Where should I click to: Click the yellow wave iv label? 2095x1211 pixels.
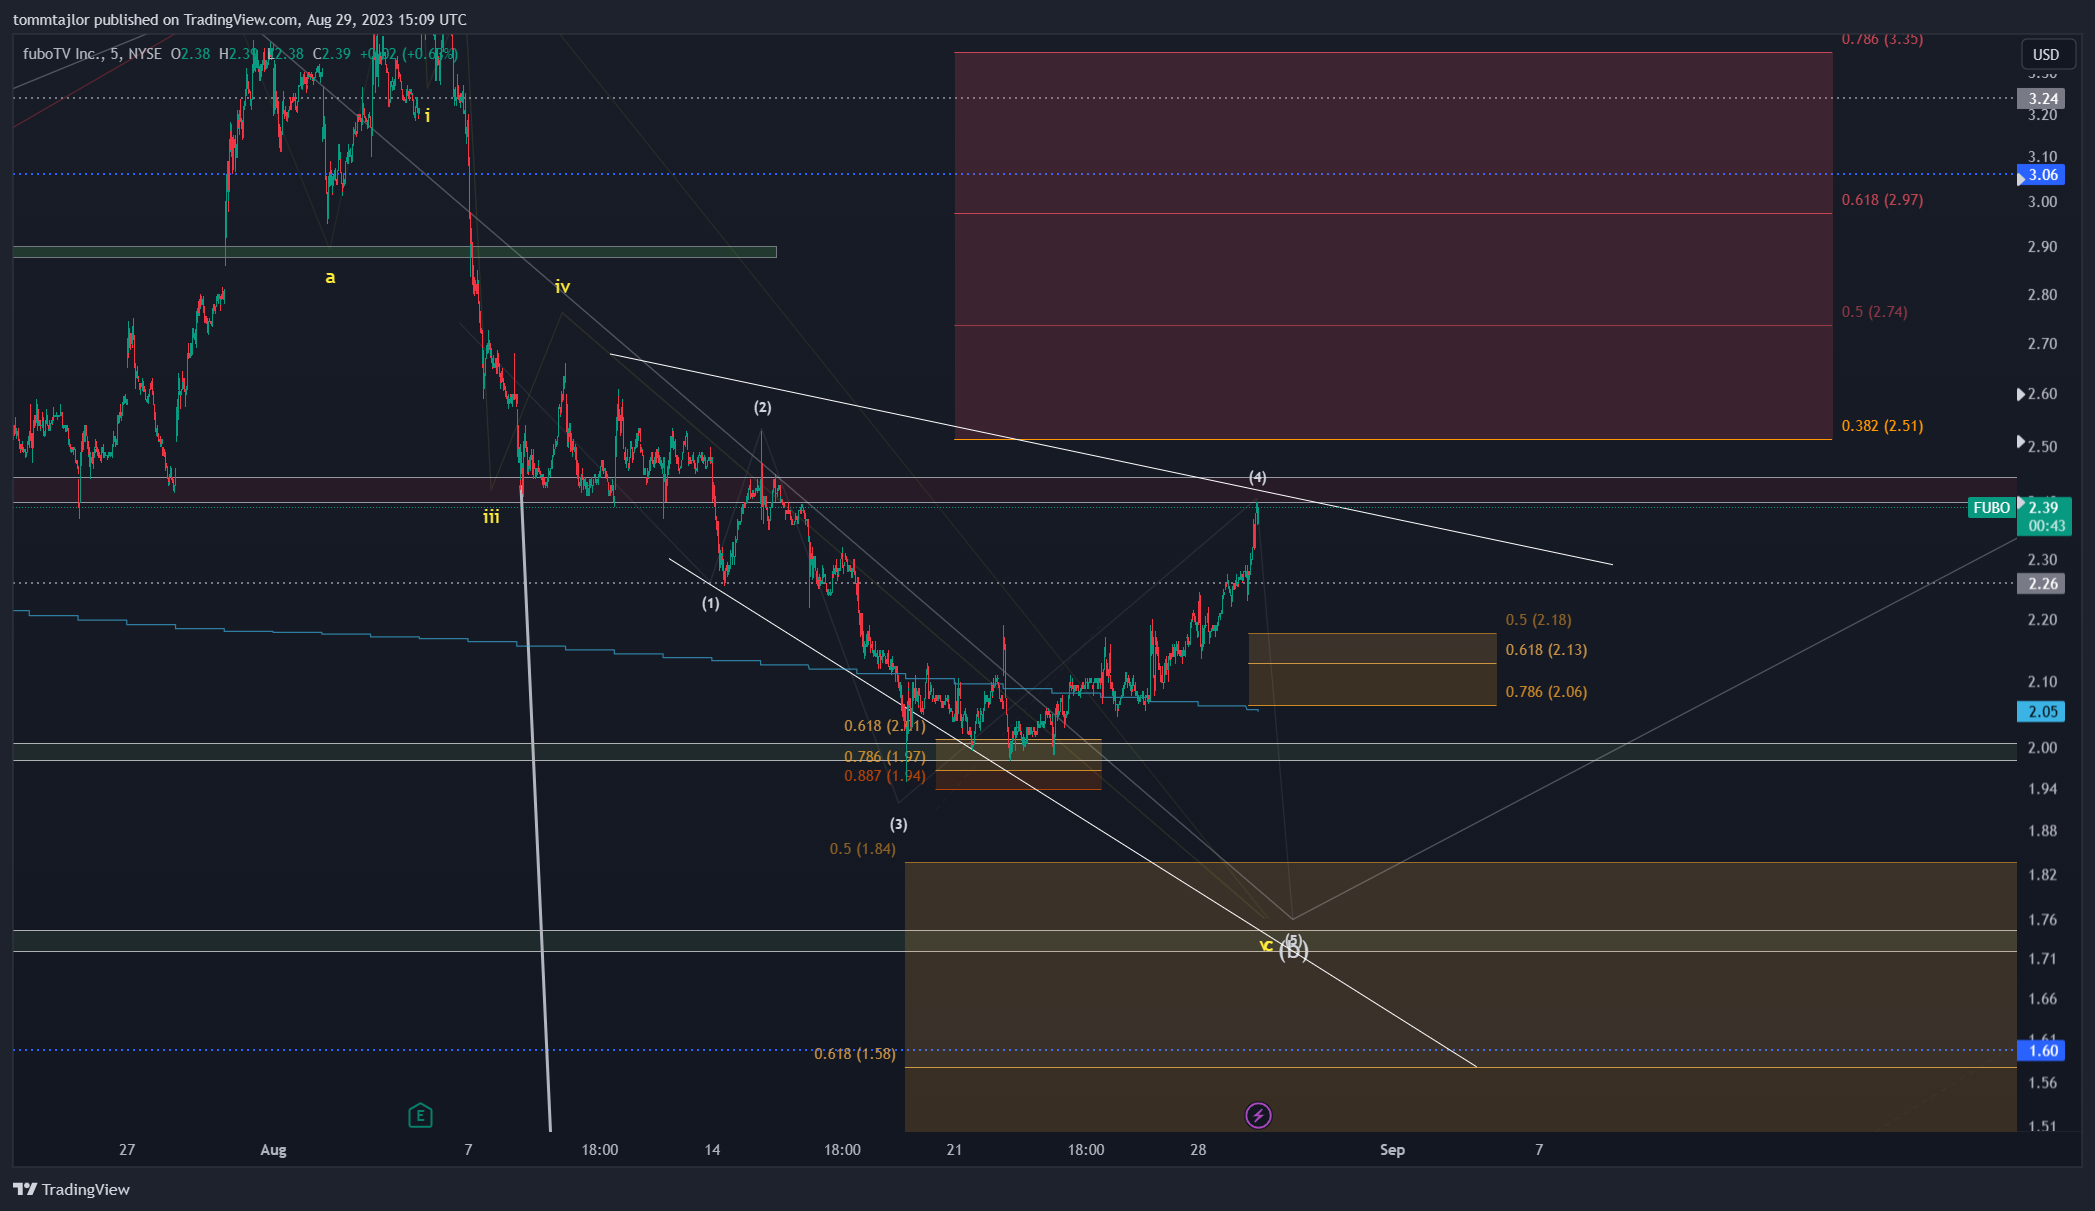coord(562,287)
